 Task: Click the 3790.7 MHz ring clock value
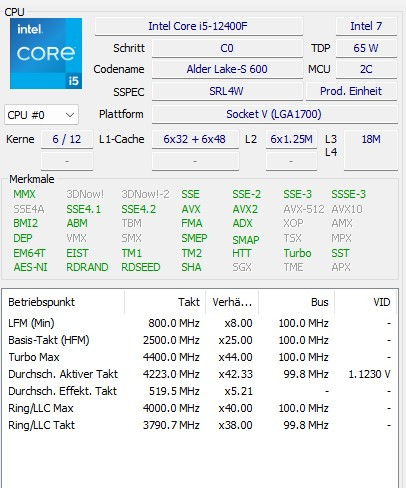171,425
